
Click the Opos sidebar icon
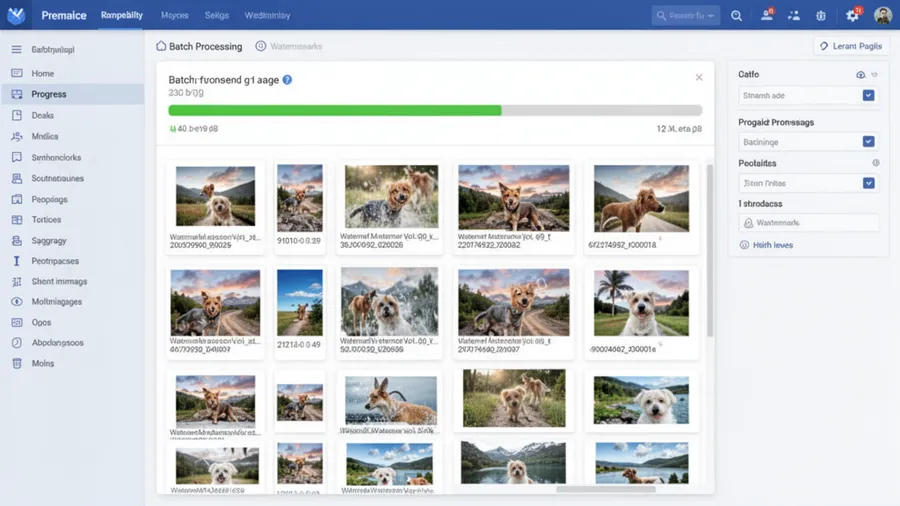(17, 322)
